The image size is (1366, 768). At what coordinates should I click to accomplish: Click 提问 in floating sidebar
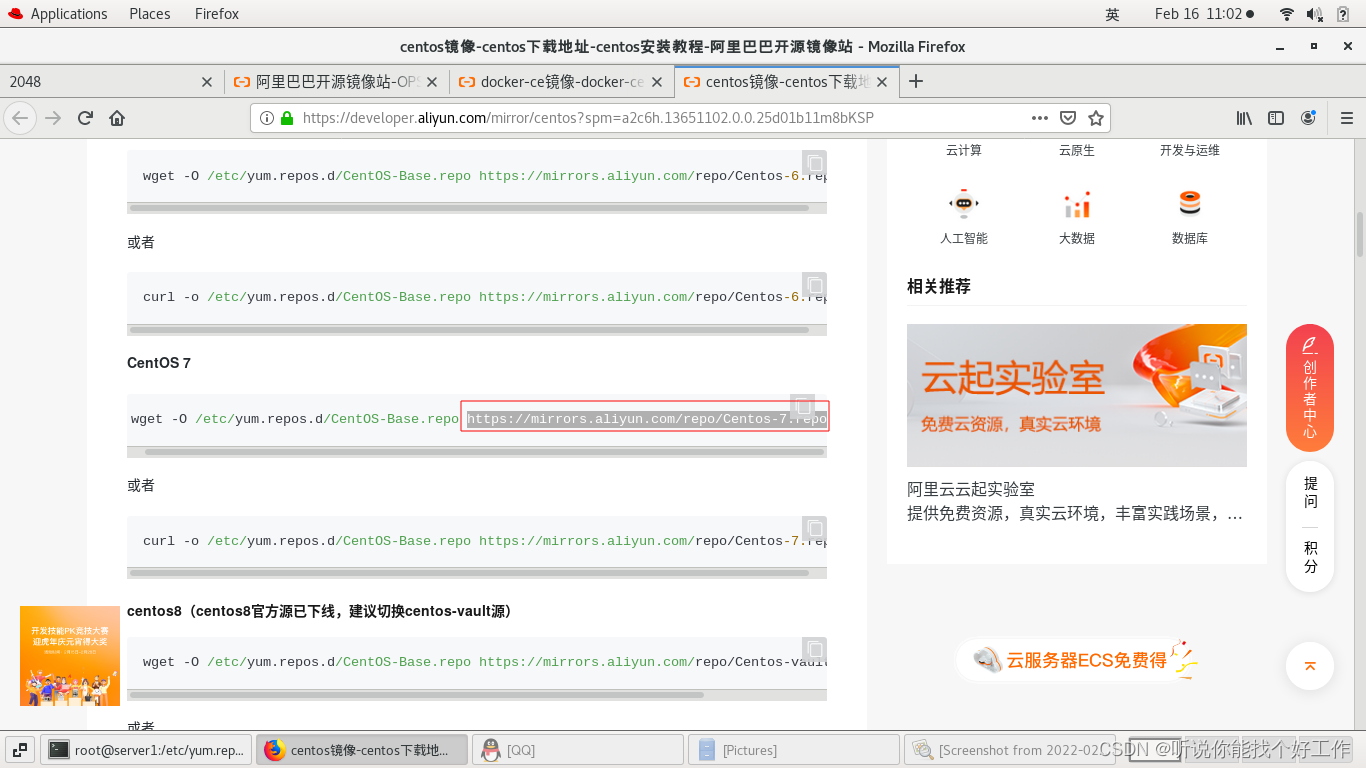pos(1310,492)
